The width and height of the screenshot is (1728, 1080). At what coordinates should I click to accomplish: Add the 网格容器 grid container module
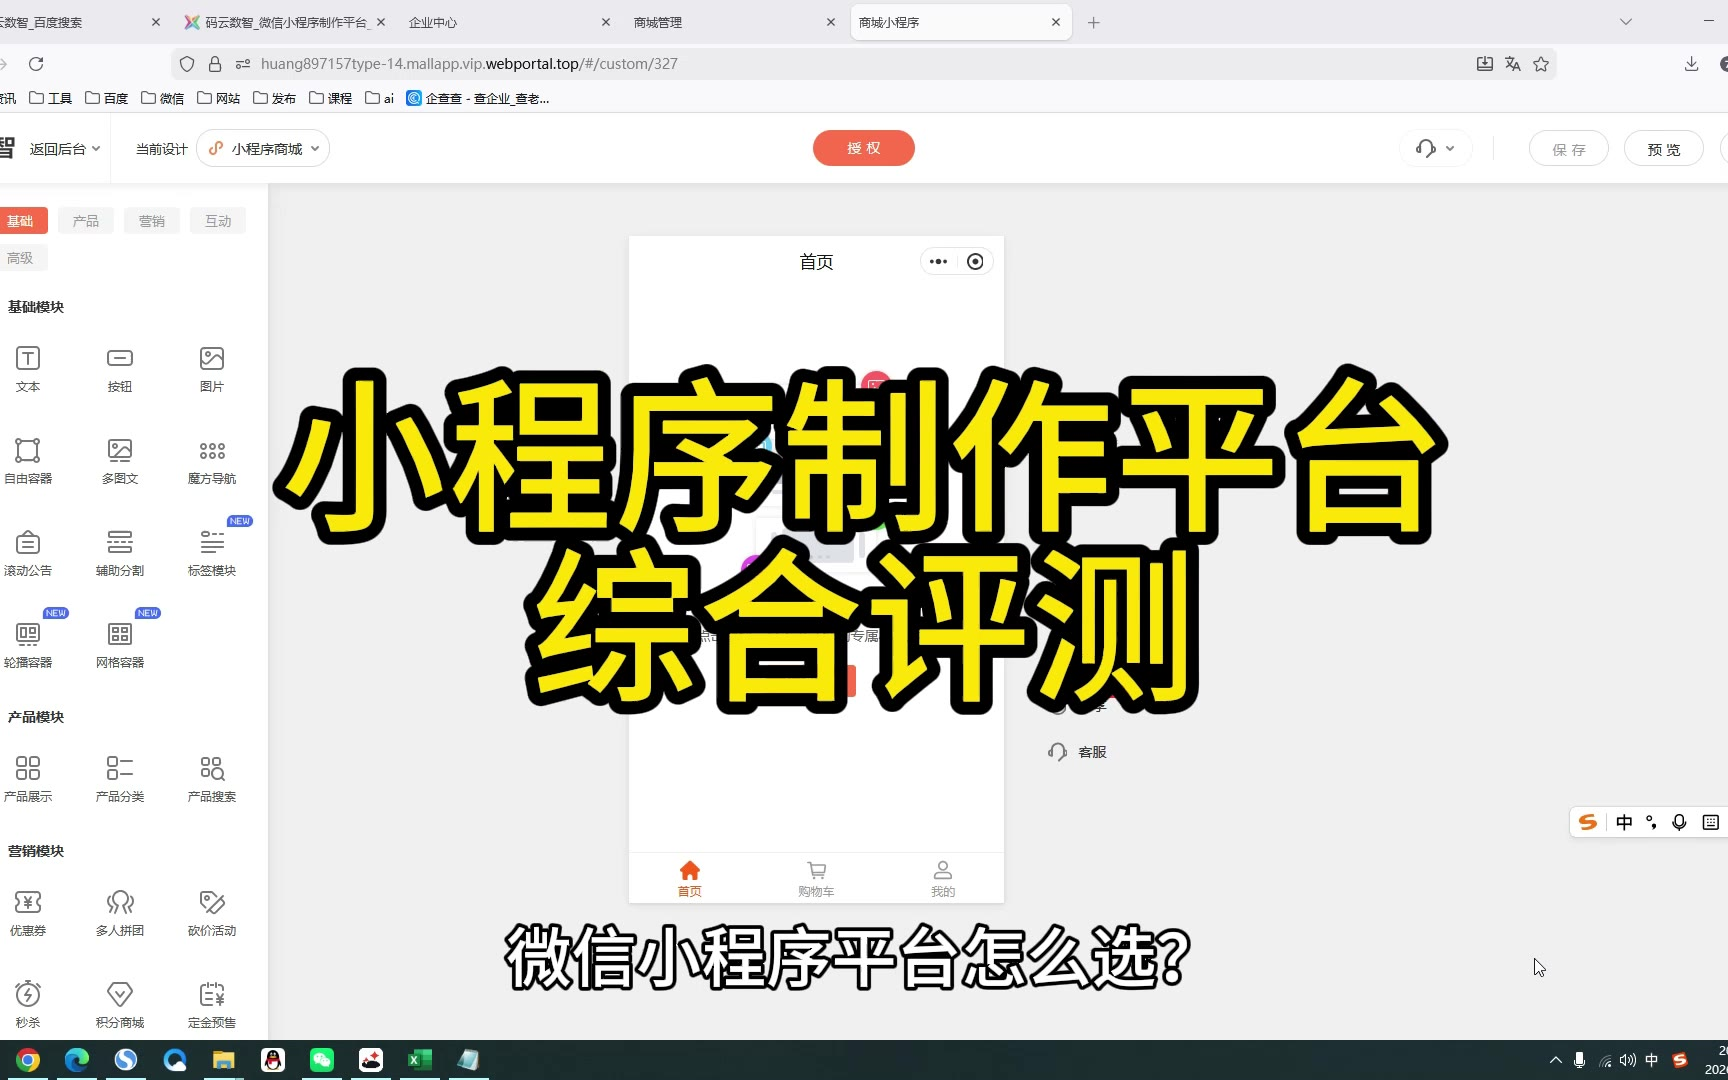(x=120, y=645)
